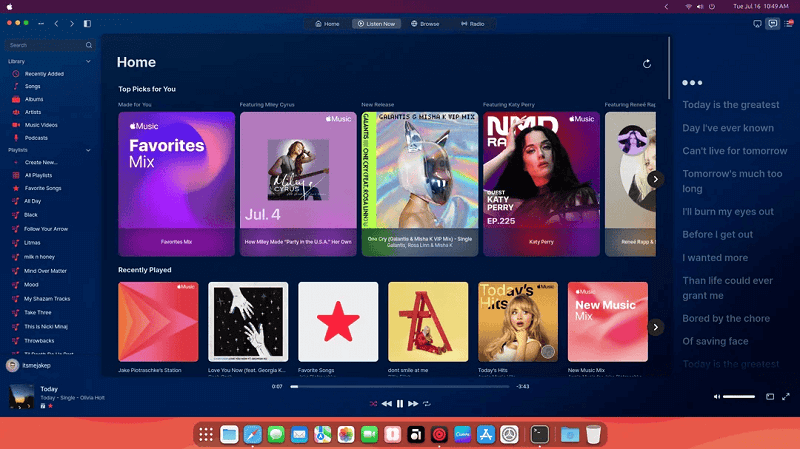Open the New Music Mix cover
Screen dimensions: 800x449
click(x=608, y=322)
